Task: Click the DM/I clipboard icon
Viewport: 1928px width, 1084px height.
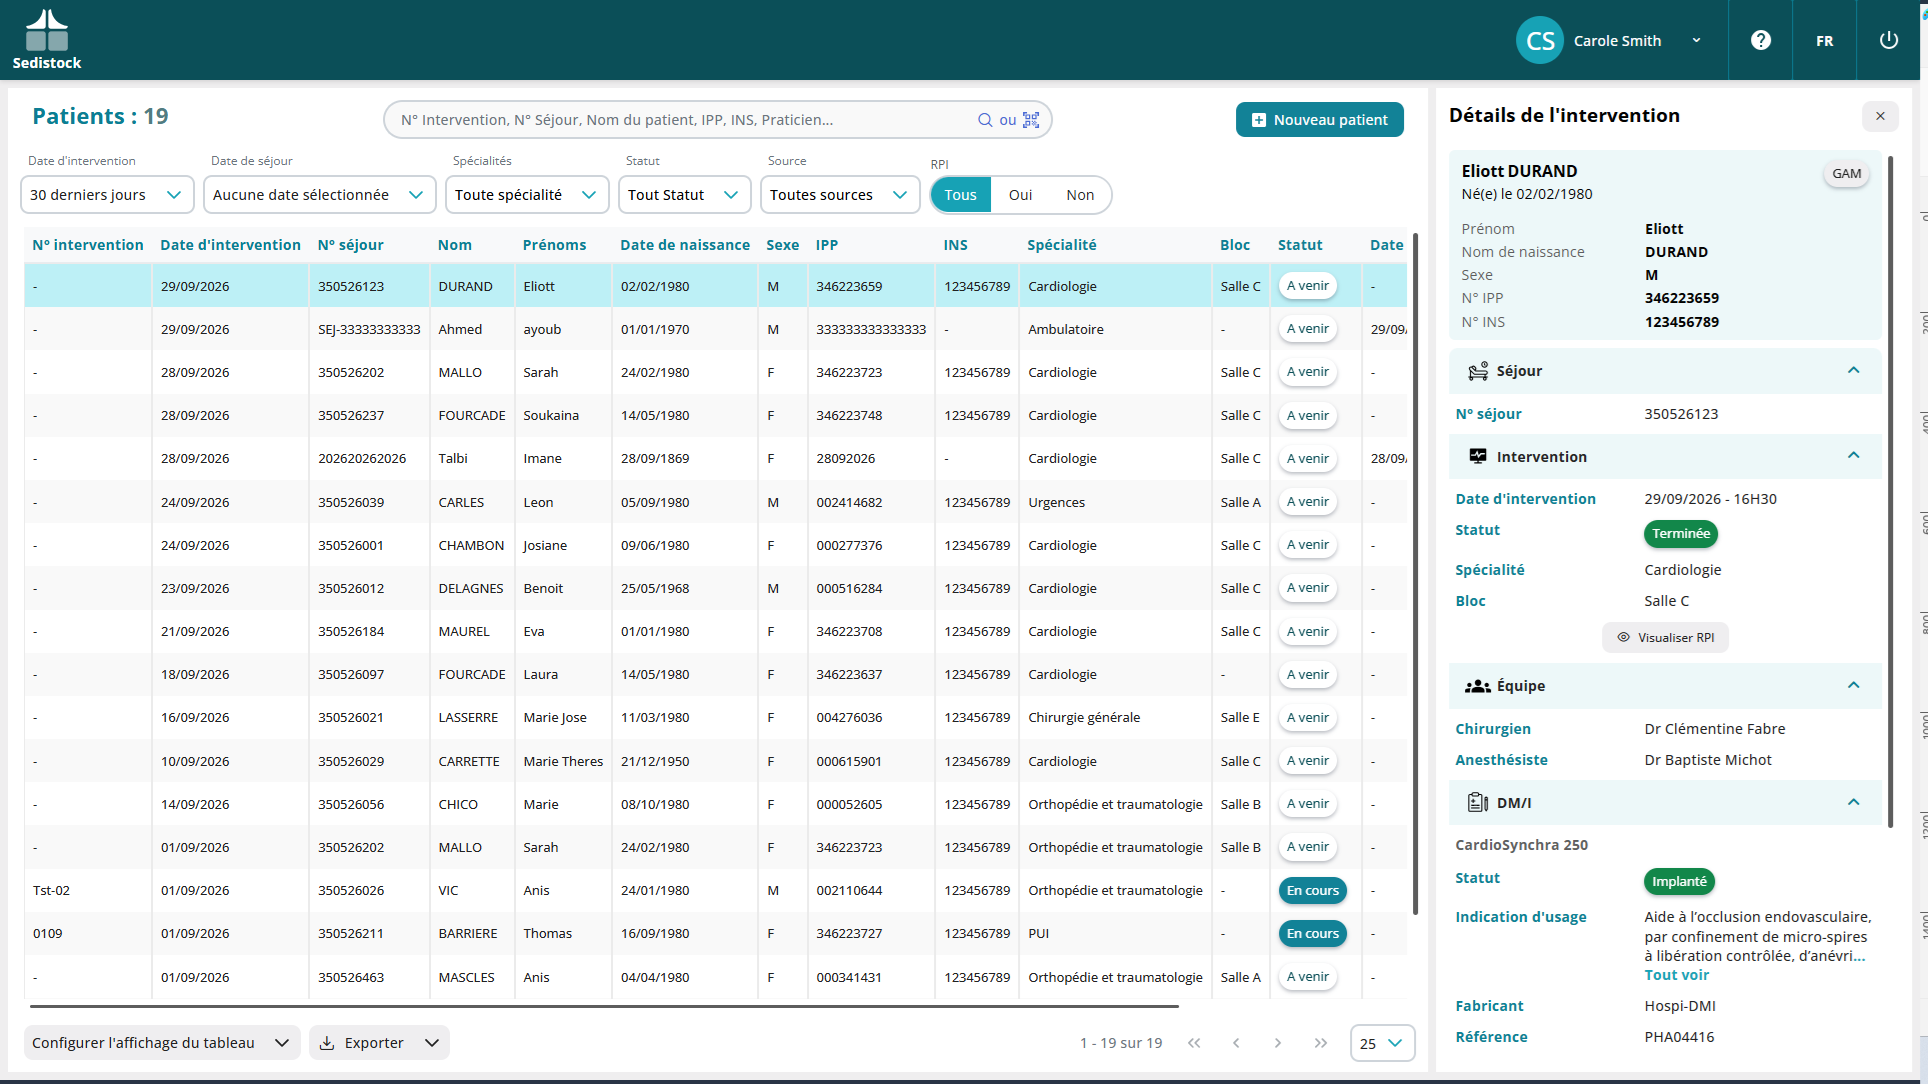Action: (1477, 802)
